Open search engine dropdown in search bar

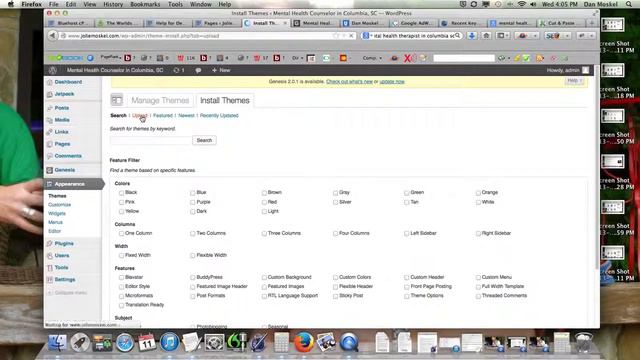tap(367, 36)
